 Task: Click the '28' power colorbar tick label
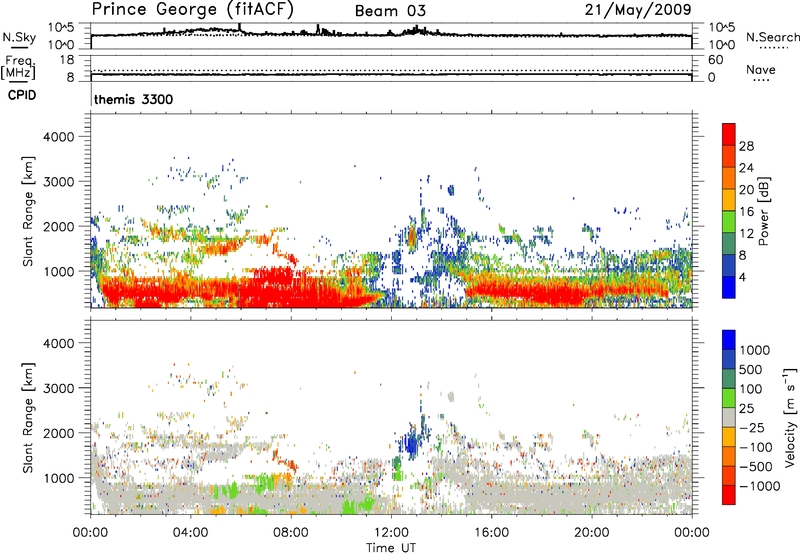[x=746, y=146]
